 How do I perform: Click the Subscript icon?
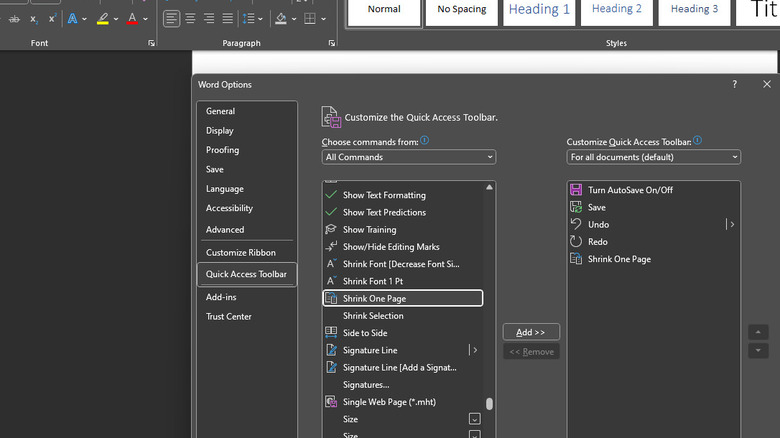32,19
